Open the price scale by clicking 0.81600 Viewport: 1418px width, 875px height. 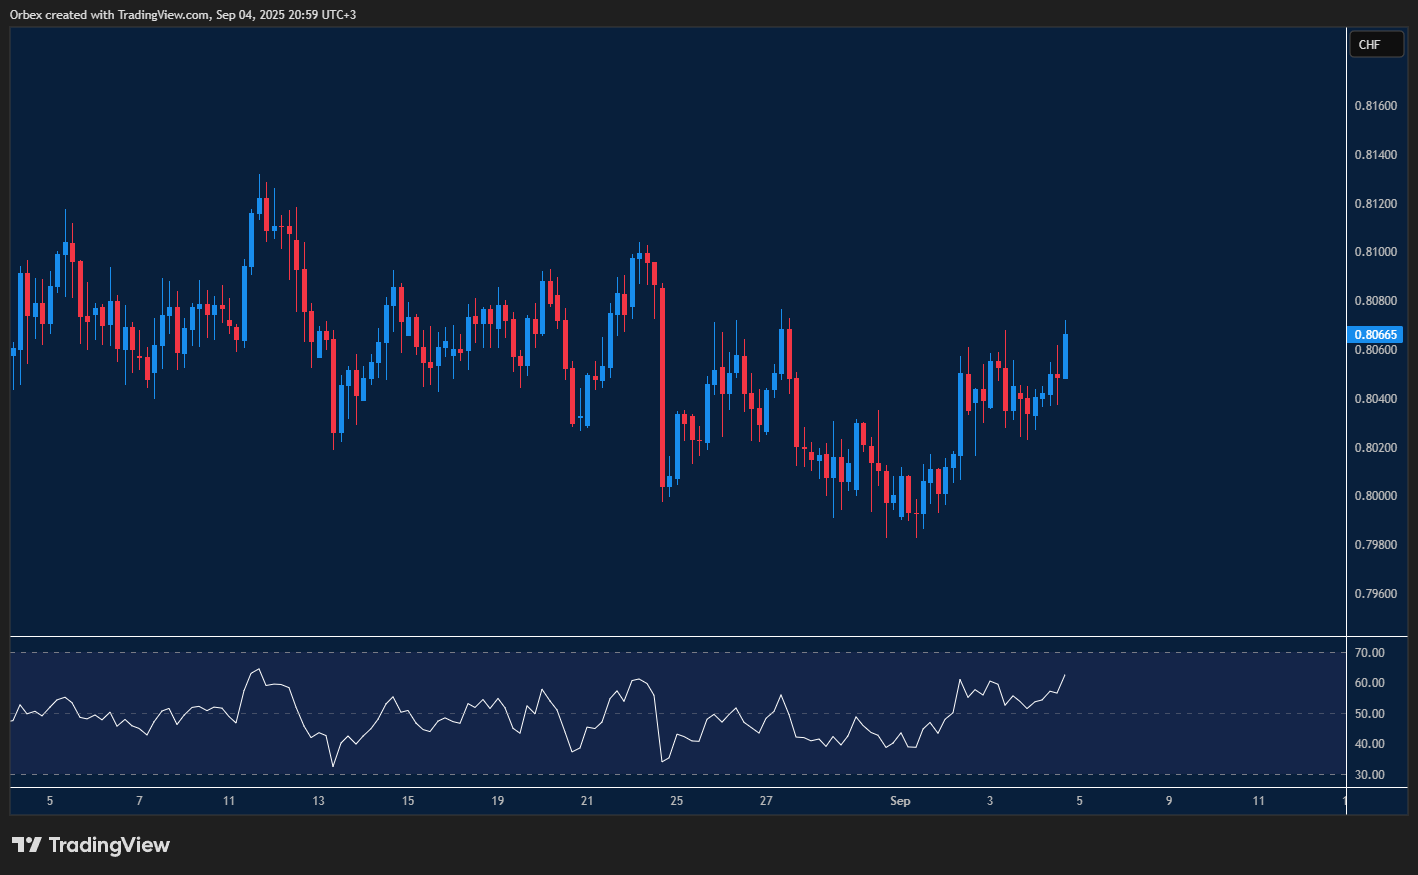pos(1374,105)
